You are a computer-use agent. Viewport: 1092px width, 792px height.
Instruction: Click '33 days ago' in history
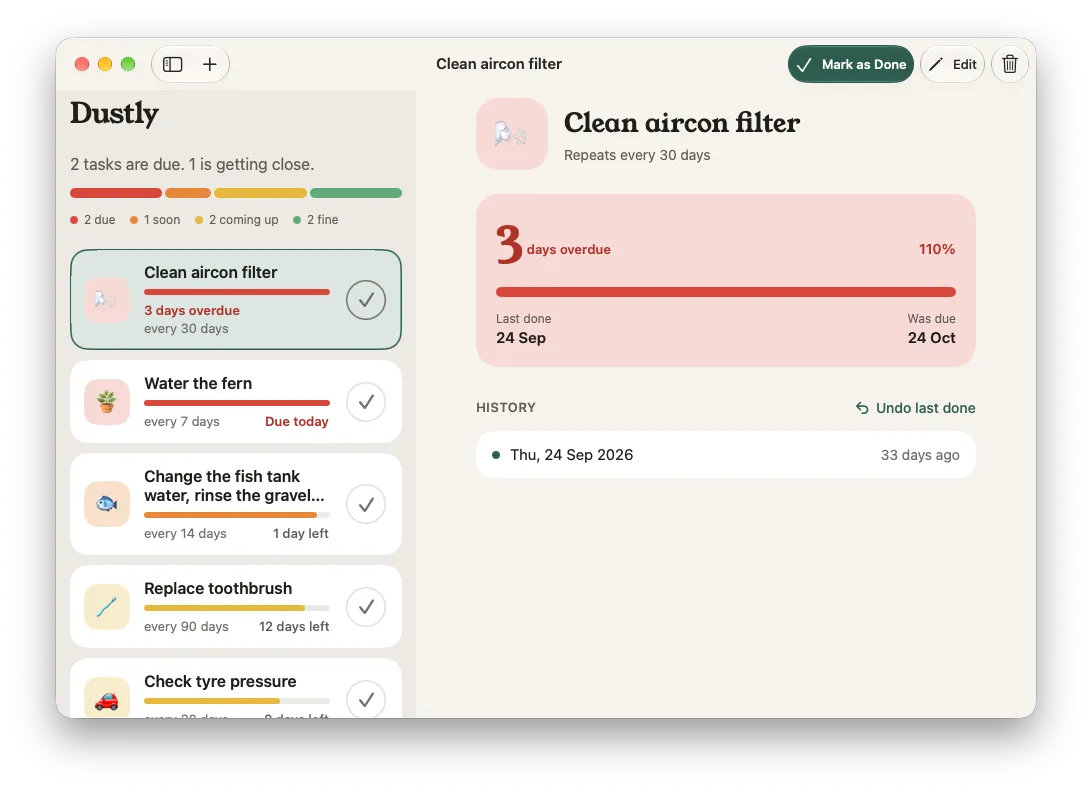coord(920,455)
